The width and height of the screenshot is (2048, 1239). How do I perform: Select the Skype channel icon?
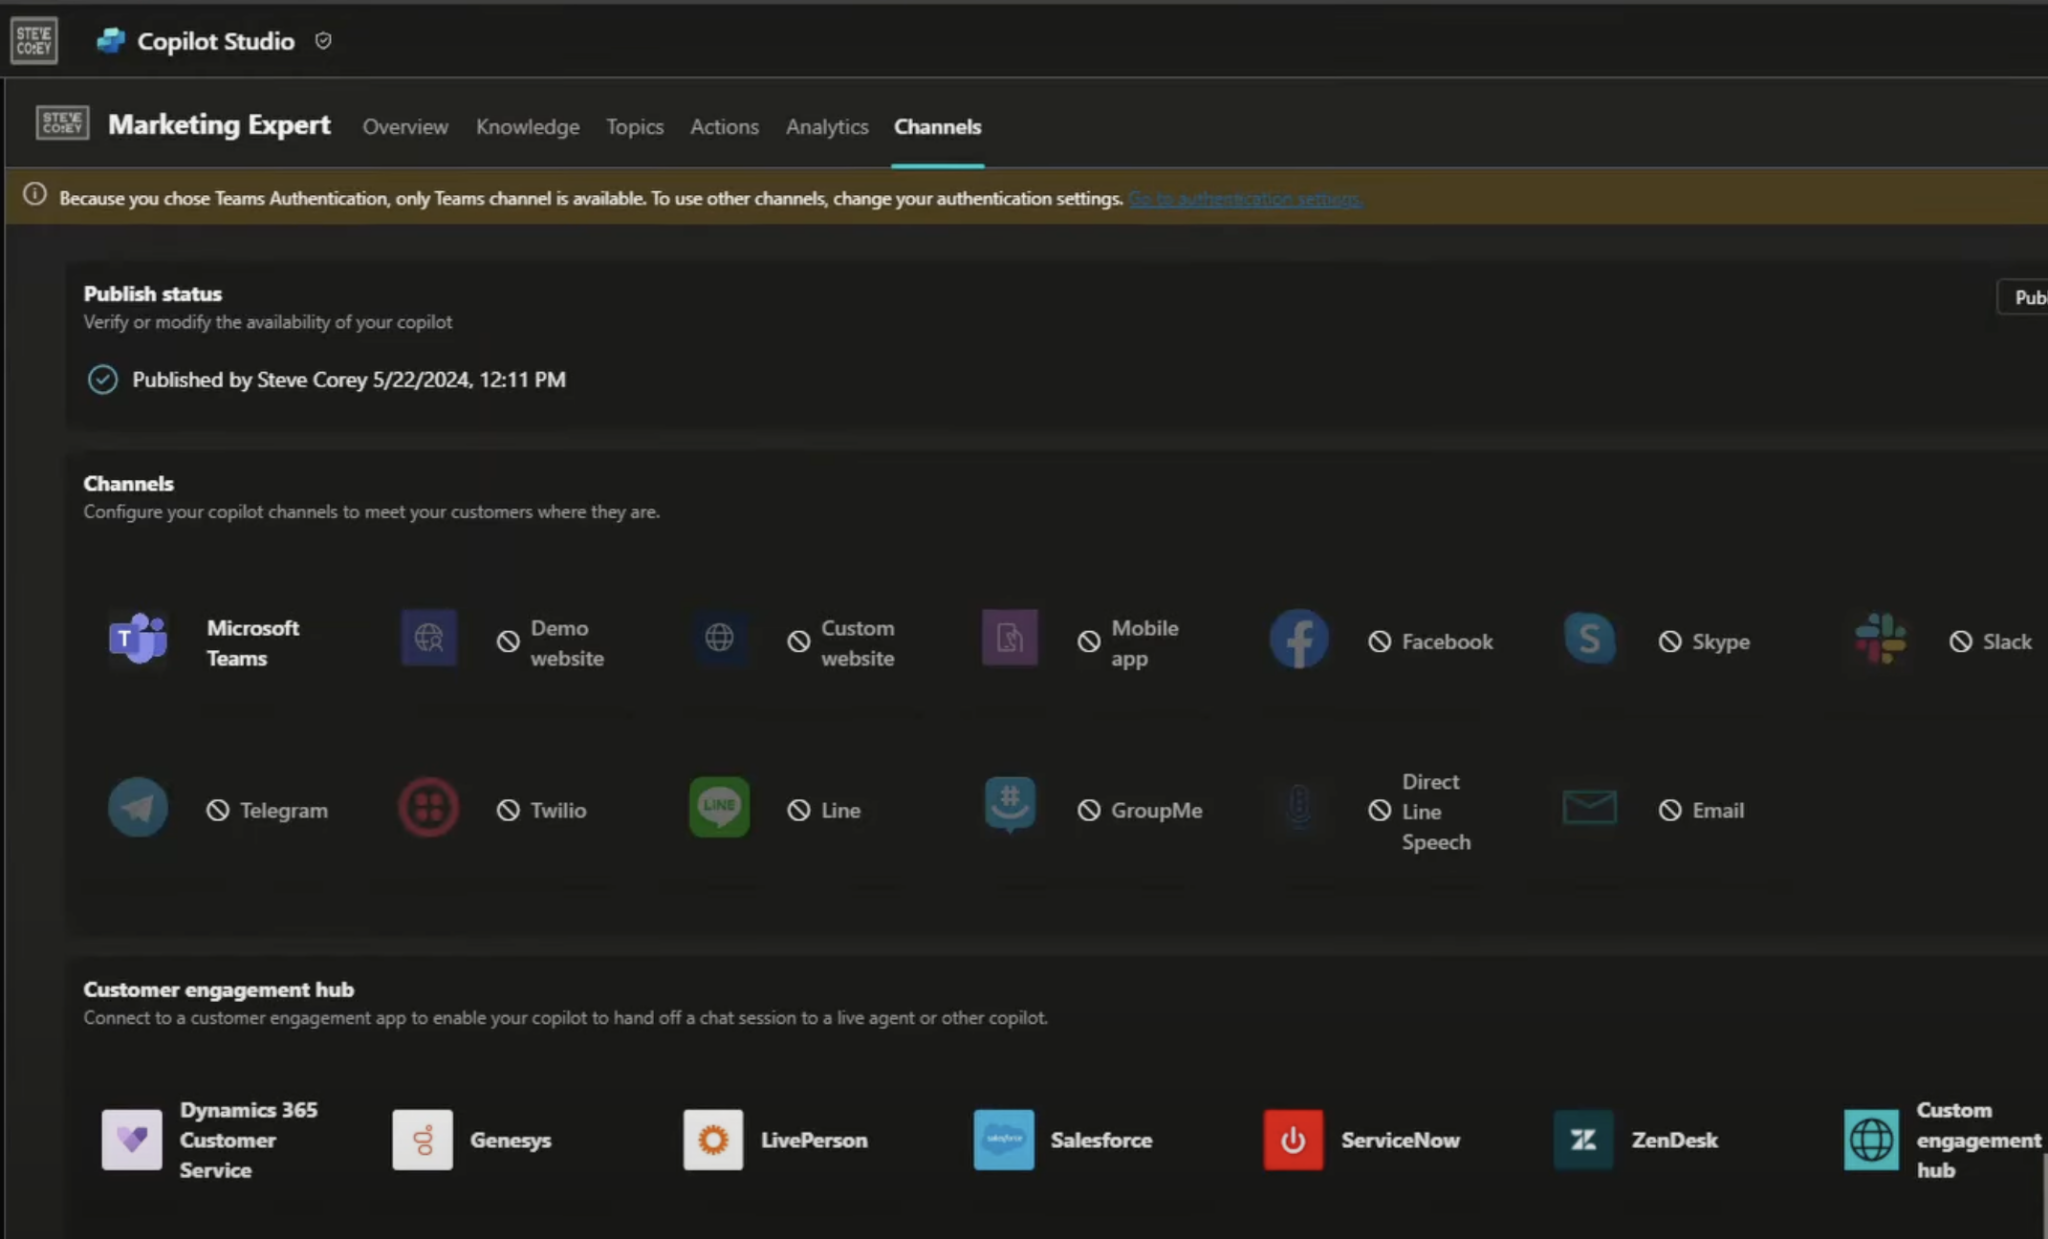pyautogui.click(x=1588, y=638)
